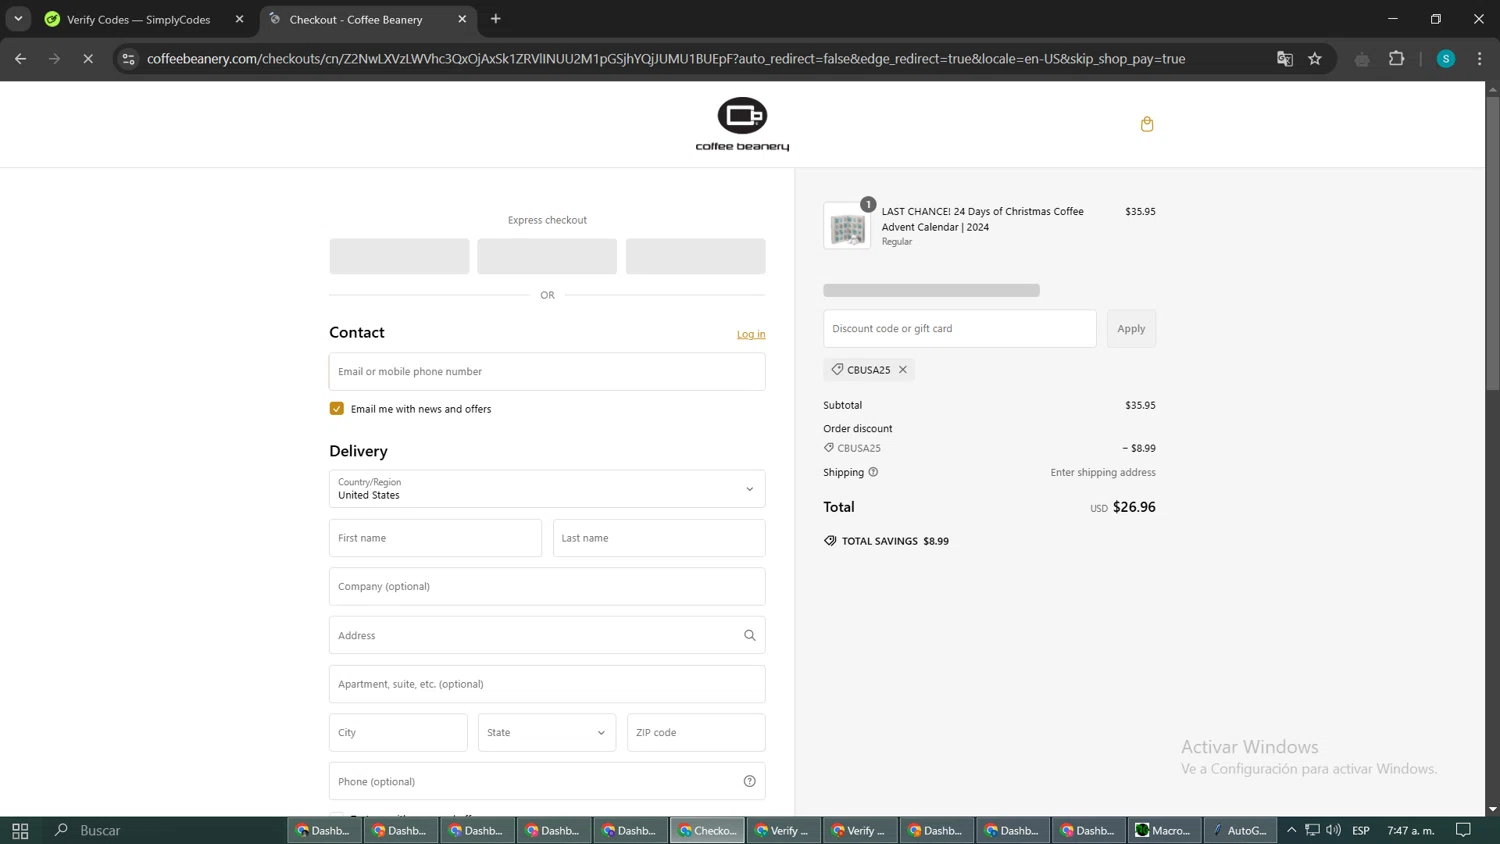
Task: Click the Email or mobile phone number field
Action: [547, 372]
